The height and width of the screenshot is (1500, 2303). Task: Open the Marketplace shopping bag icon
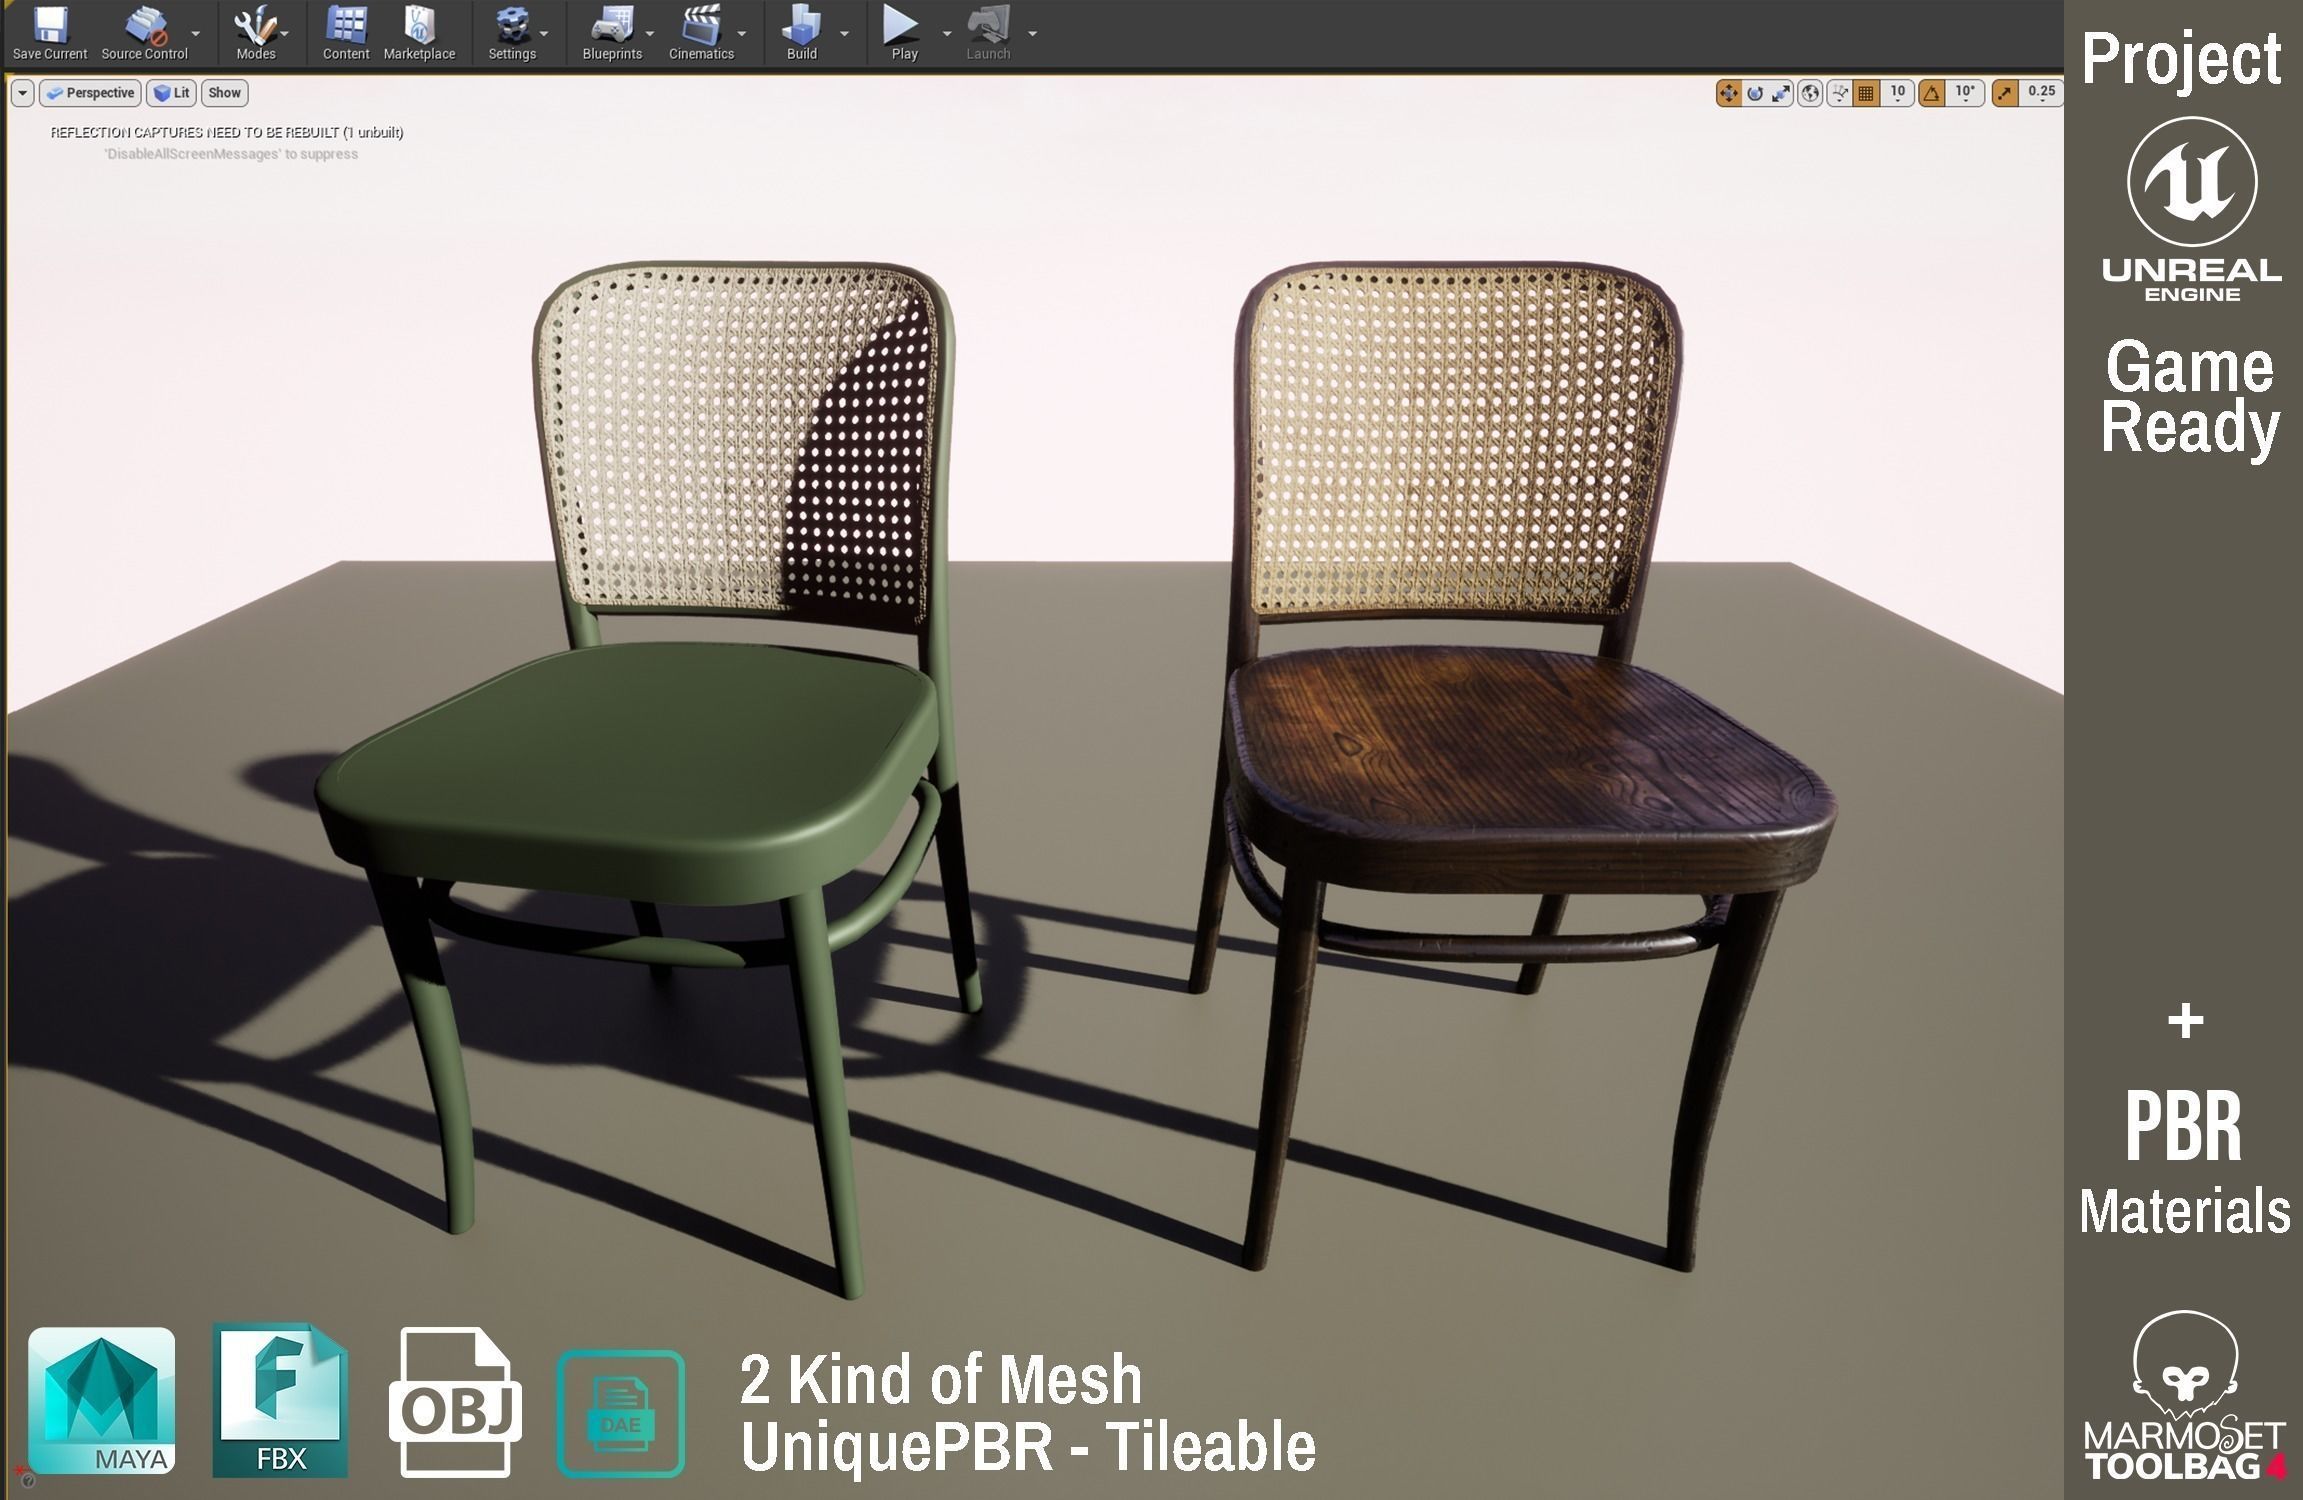click(x=419, y=25)
